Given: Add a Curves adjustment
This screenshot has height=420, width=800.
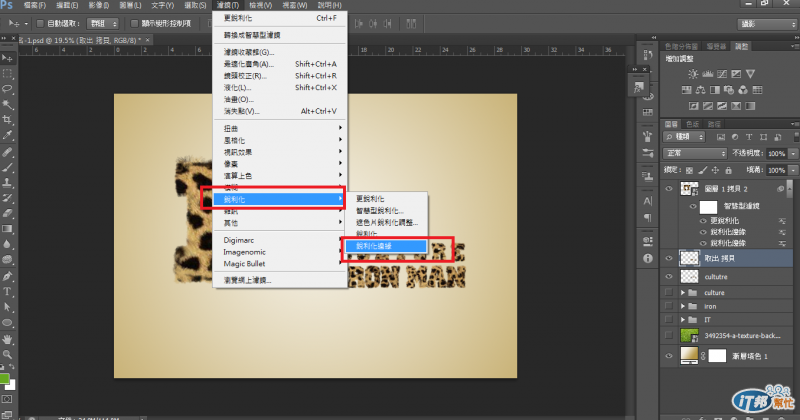Looking at the screenshot, I should (x=721, y=74).
